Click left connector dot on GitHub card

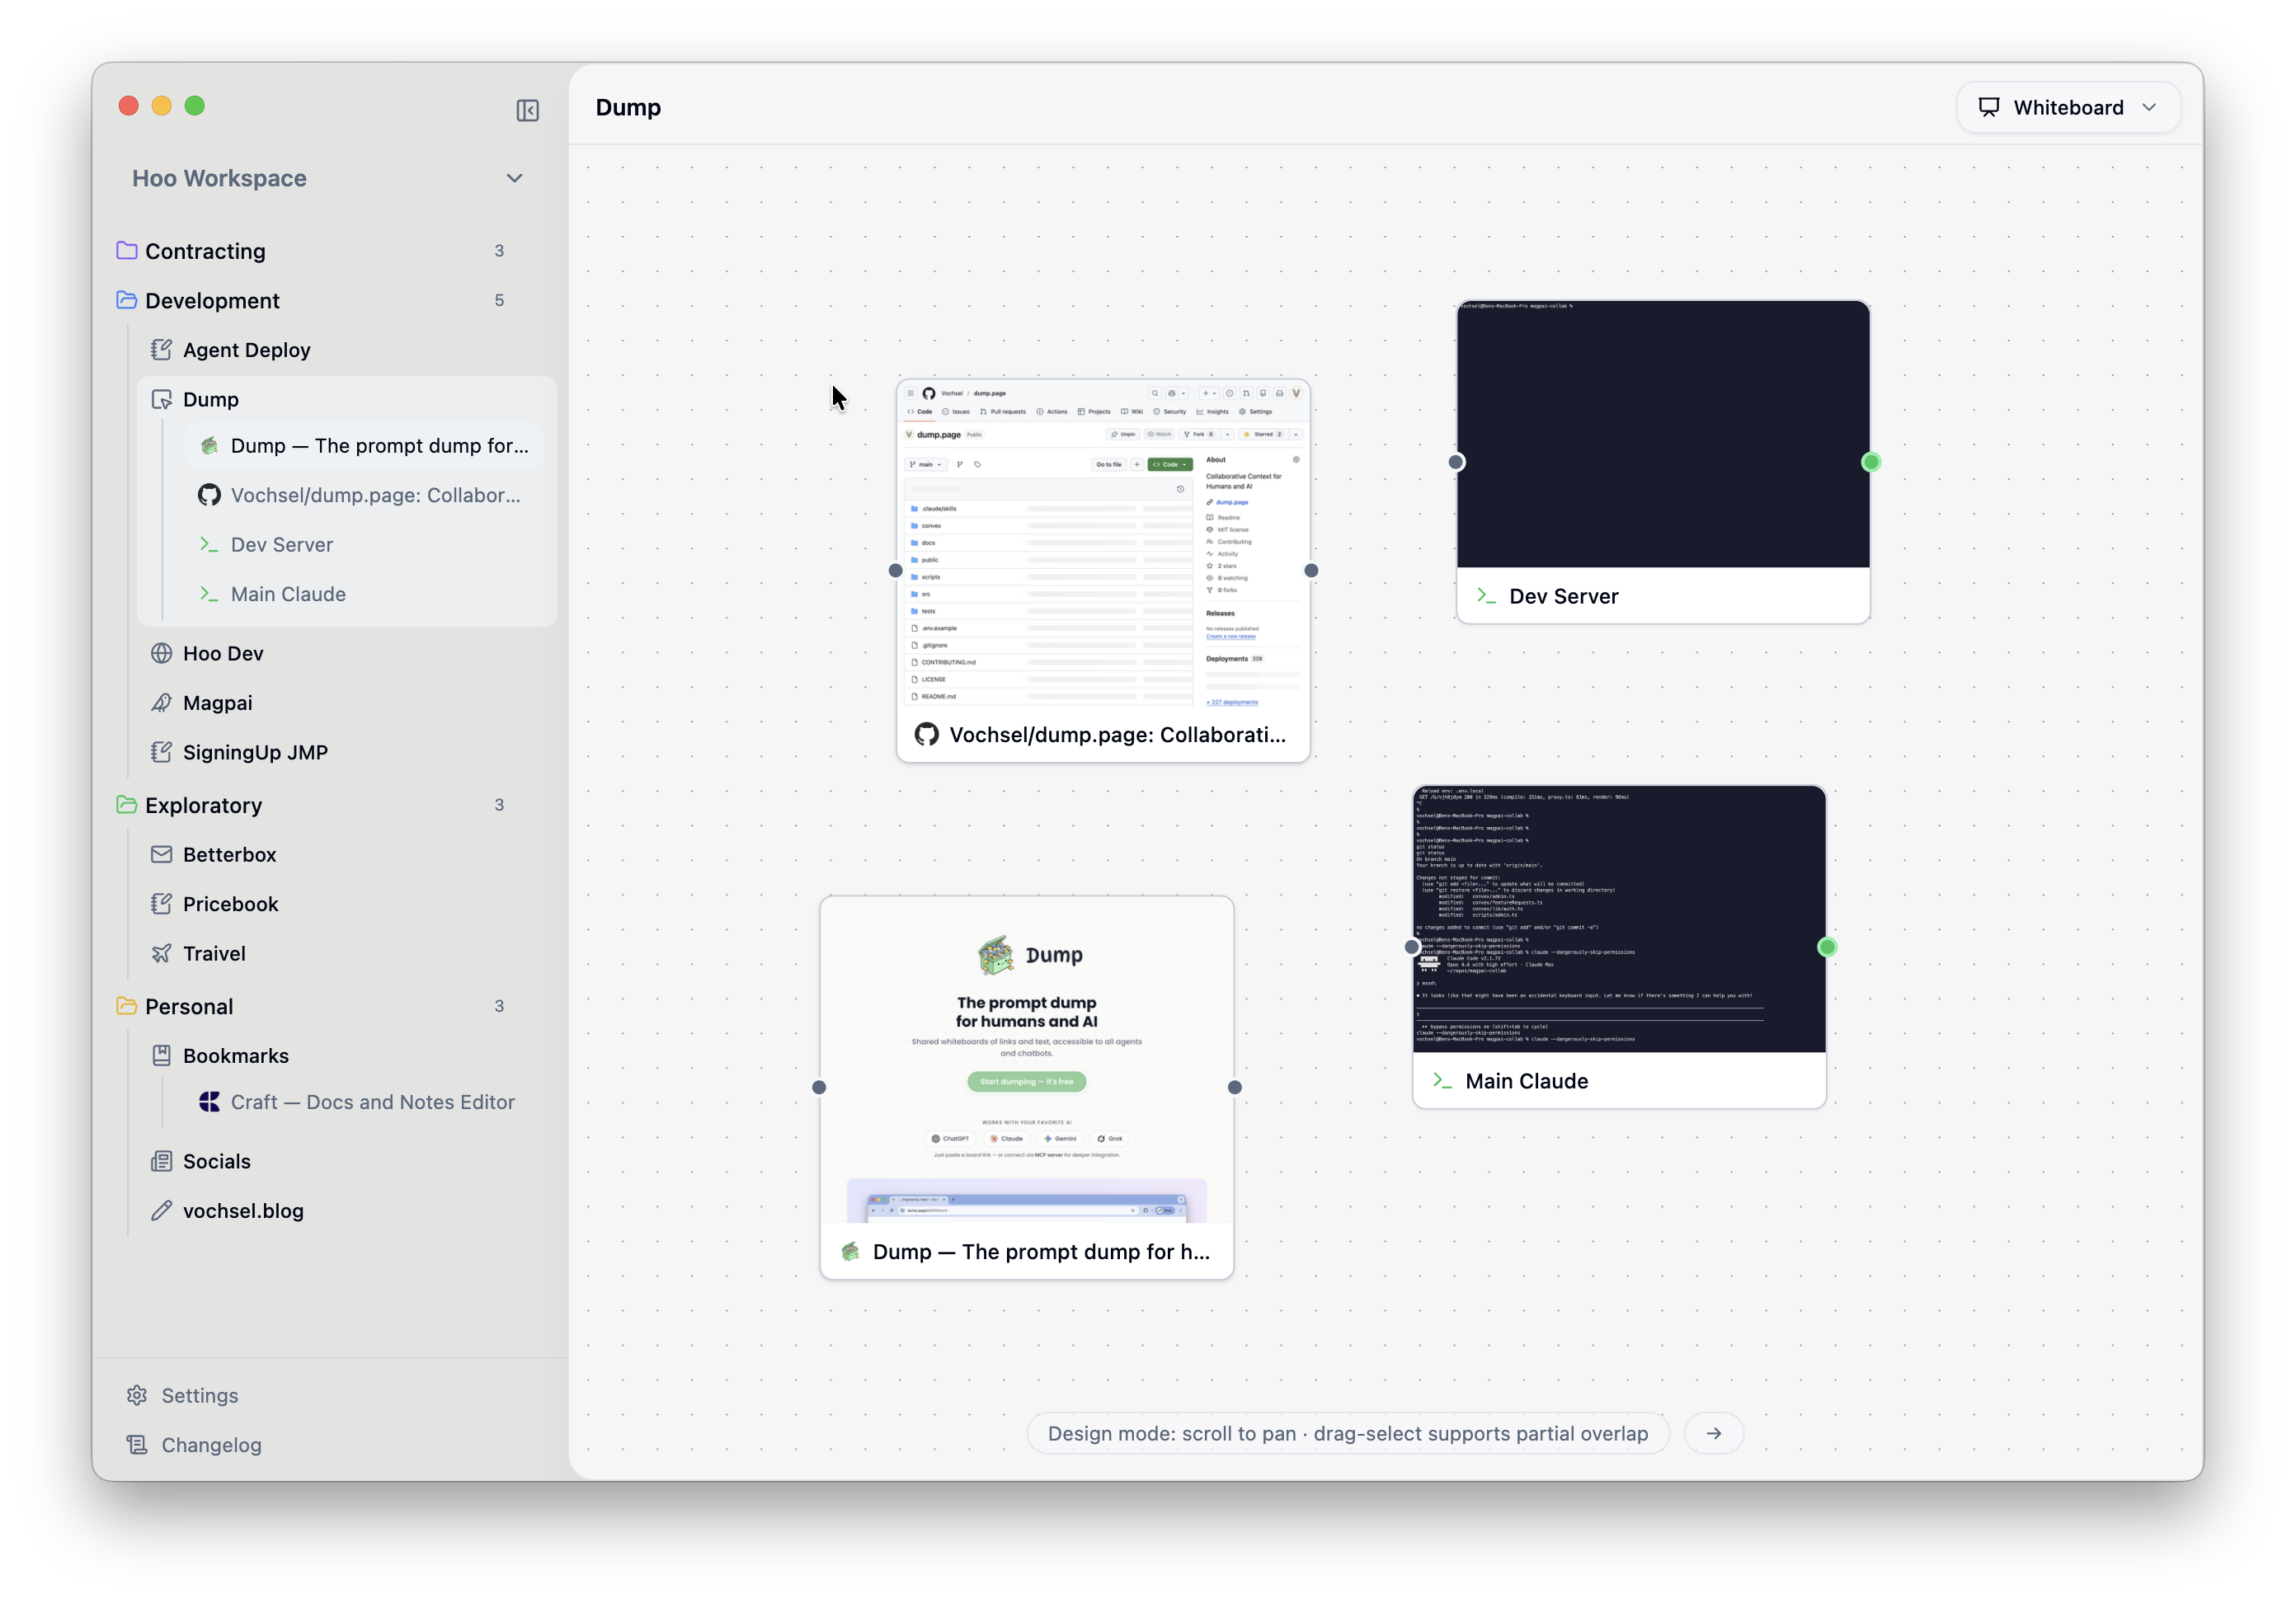click(x=896, y=571)
